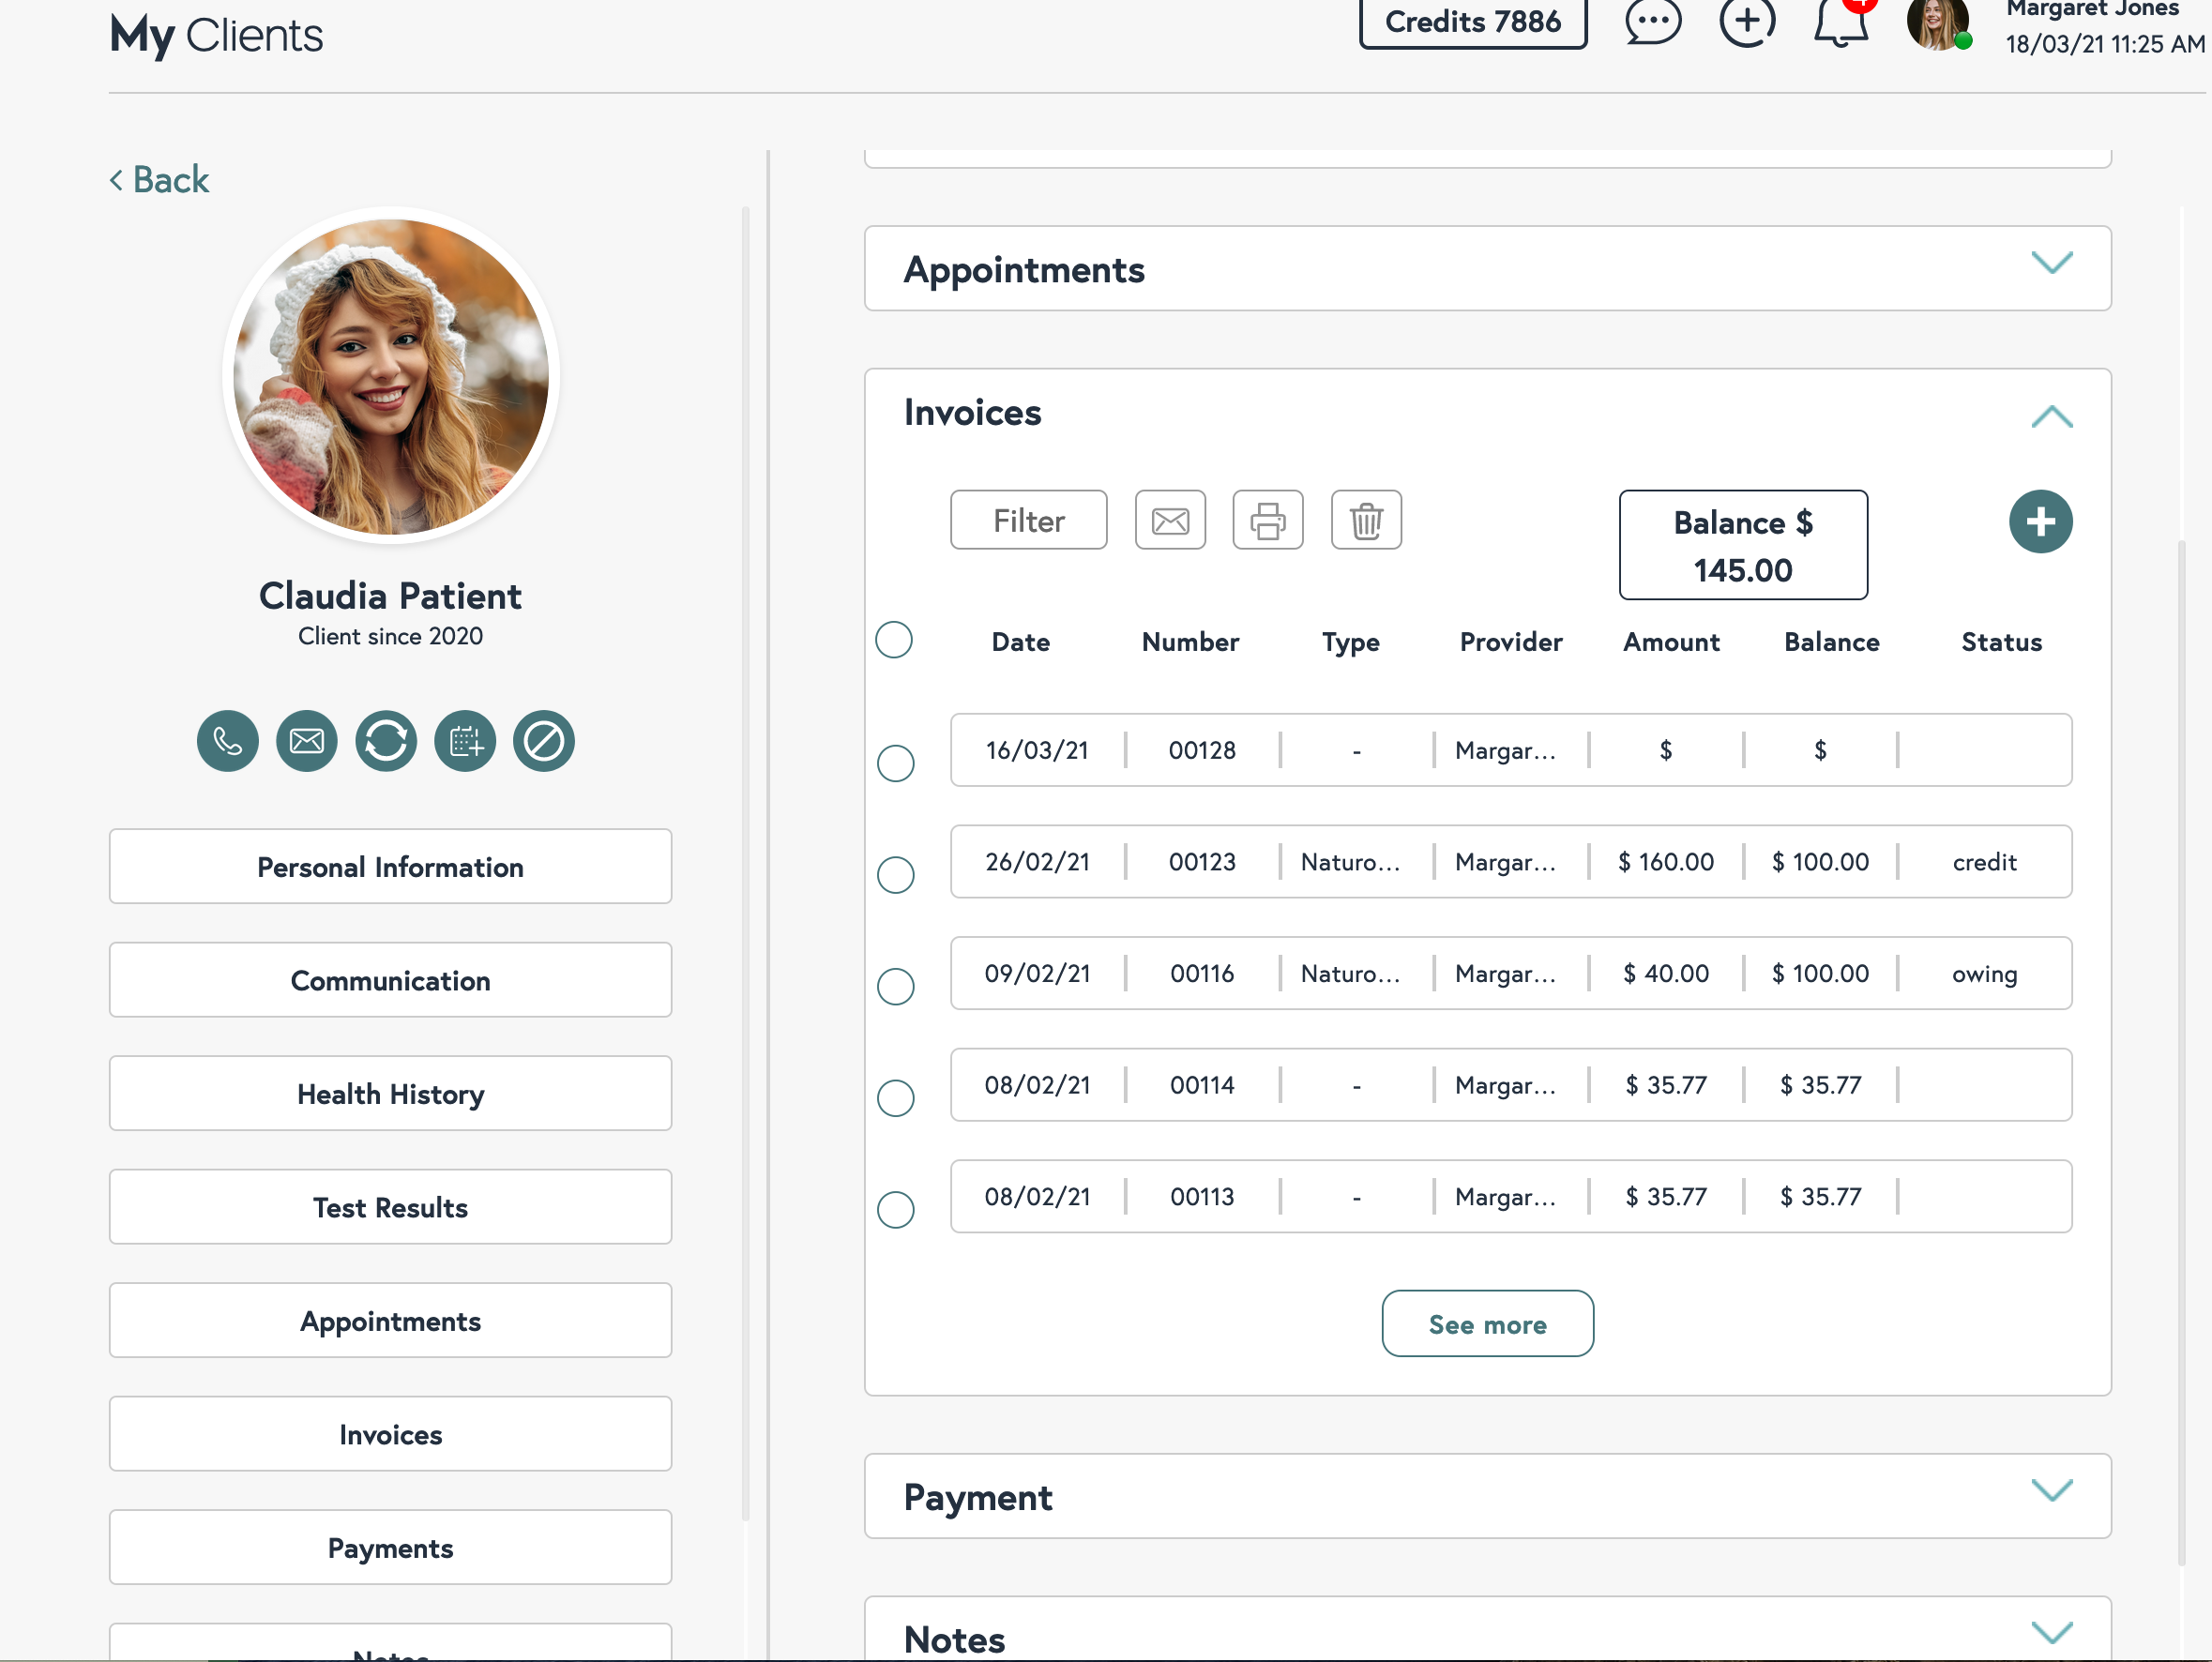Add a new invoice with the plus button
The width and height of the screenshot is (2212, 1662).
[2039, 521]
